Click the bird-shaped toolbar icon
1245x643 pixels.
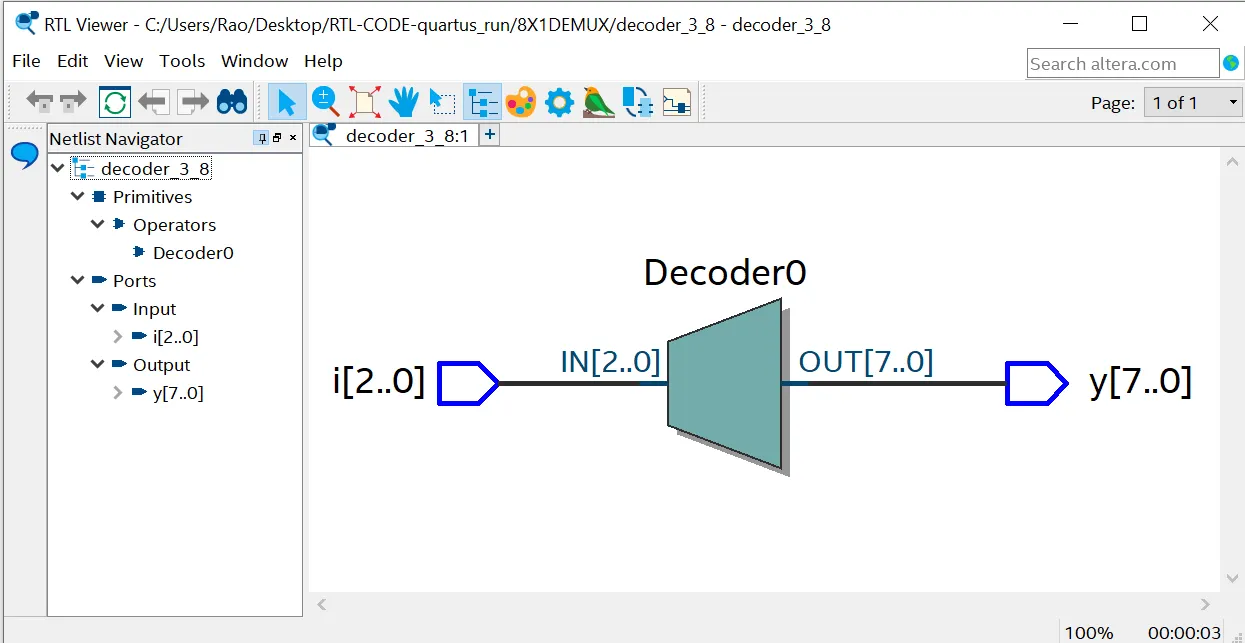(x=598, y=101)
